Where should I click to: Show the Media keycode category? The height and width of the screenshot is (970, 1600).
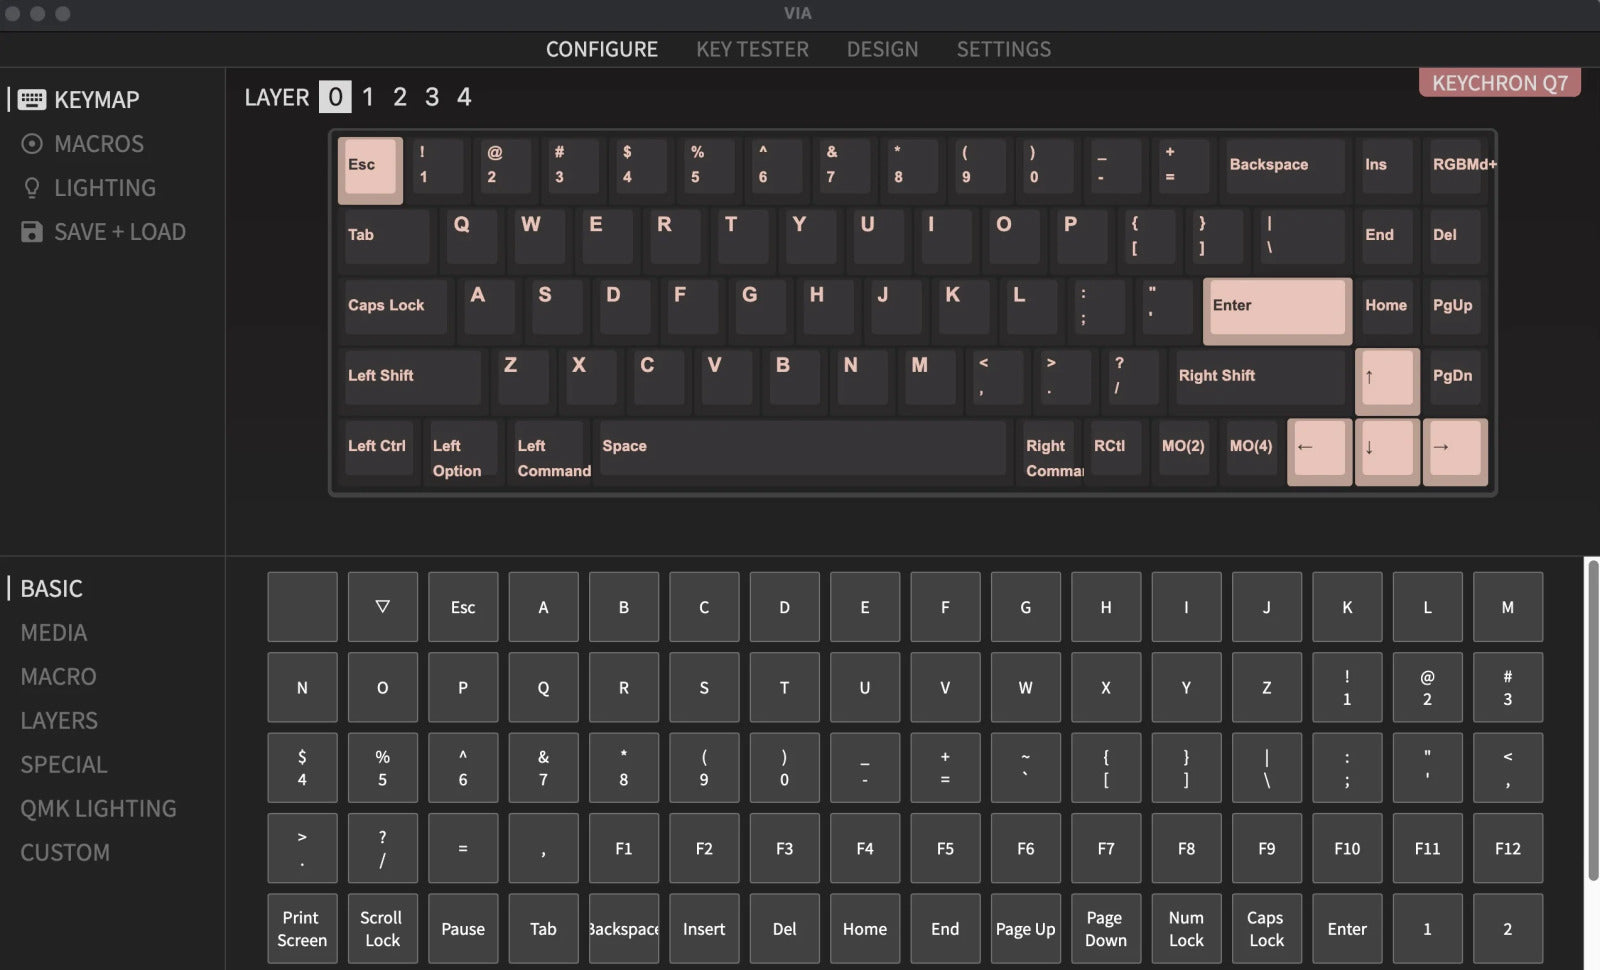click(54, 633)
